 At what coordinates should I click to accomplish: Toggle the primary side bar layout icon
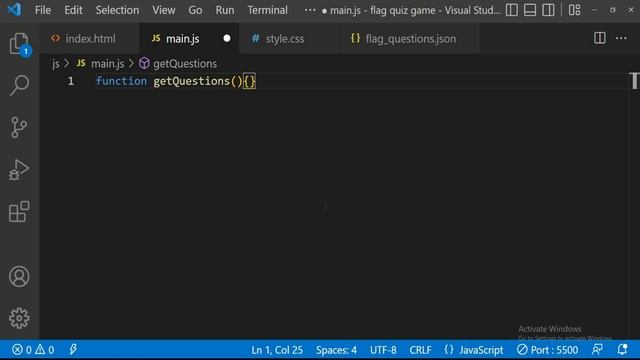(511, 10)
